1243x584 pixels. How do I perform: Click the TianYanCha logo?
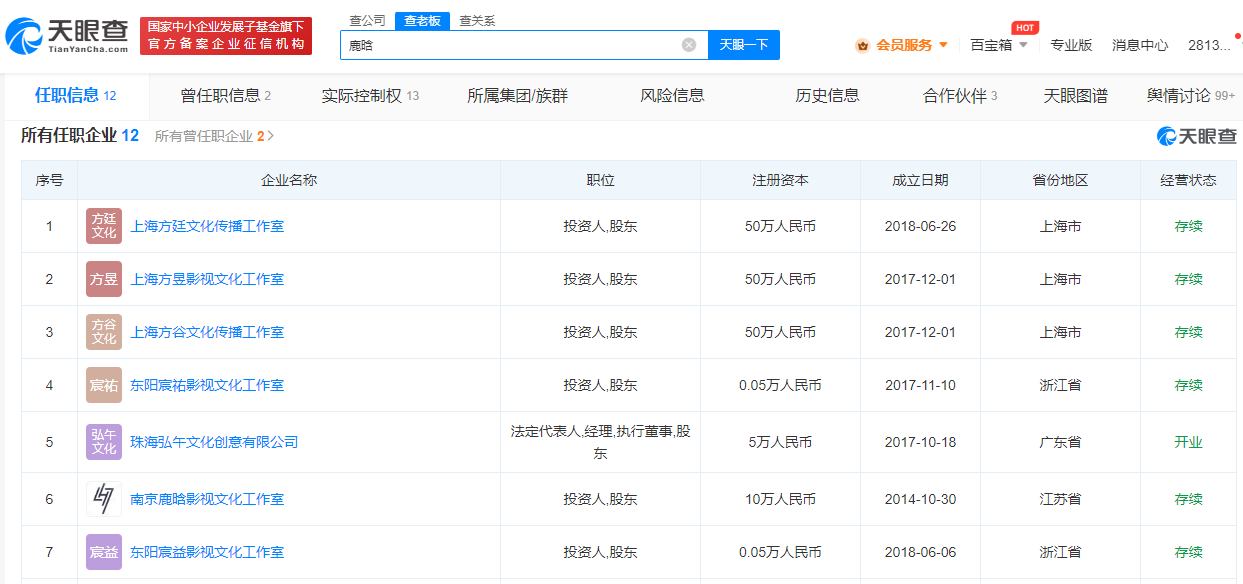(67, 37)
